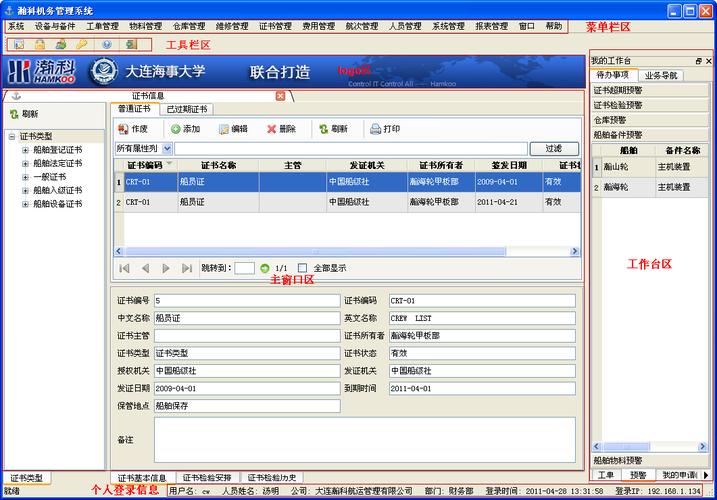Go to the first page of results
The image size is (717, 500).
point(124,269)
